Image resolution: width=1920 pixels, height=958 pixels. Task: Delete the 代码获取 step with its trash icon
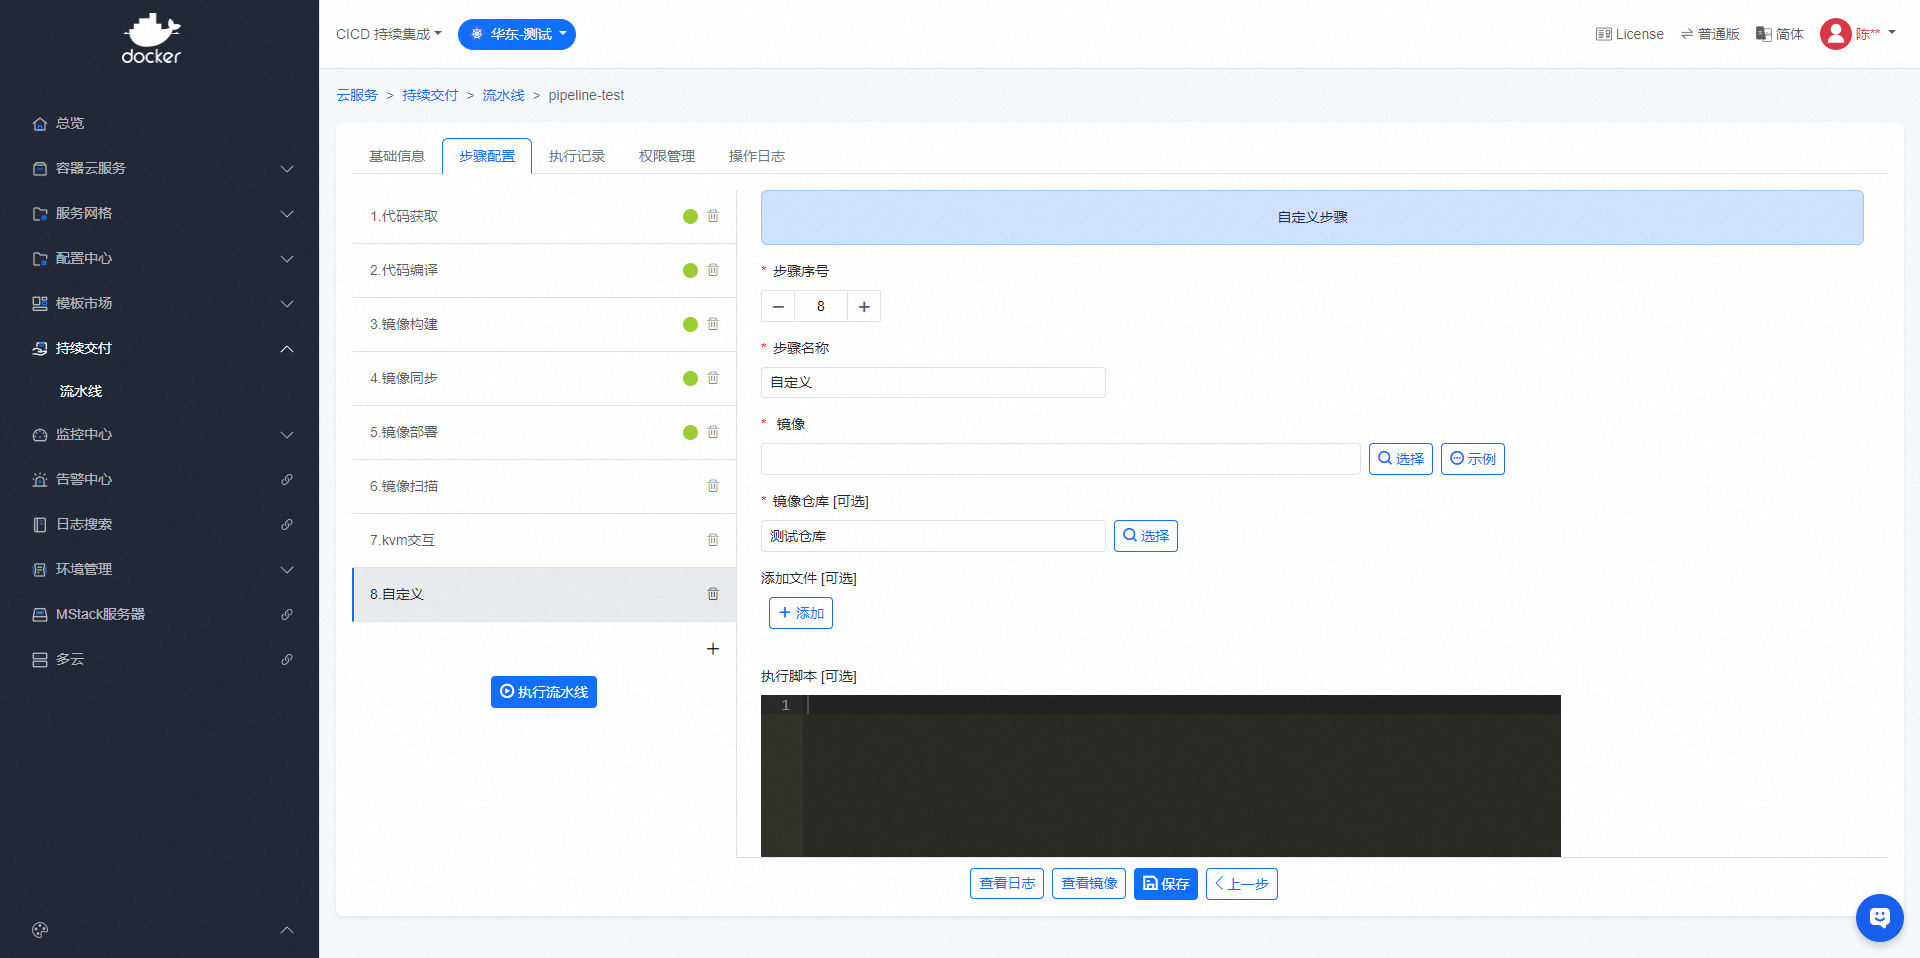pyautogui.click(x=713, y=216)
